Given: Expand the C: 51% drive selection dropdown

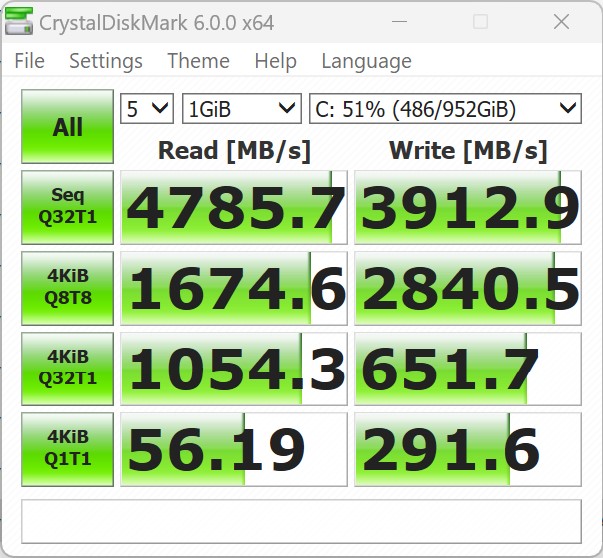Looking at the screenshot, I should click(445, 109).
